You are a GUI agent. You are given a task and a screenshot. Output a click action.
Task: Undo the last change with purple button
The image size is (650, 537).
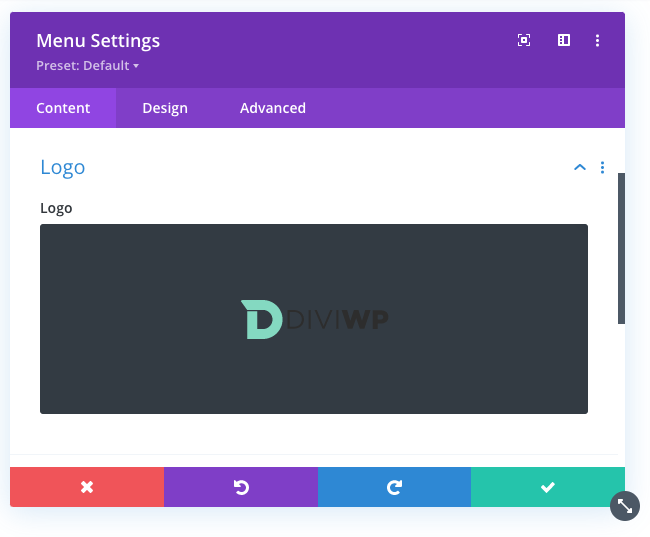(x=241, y=487)
